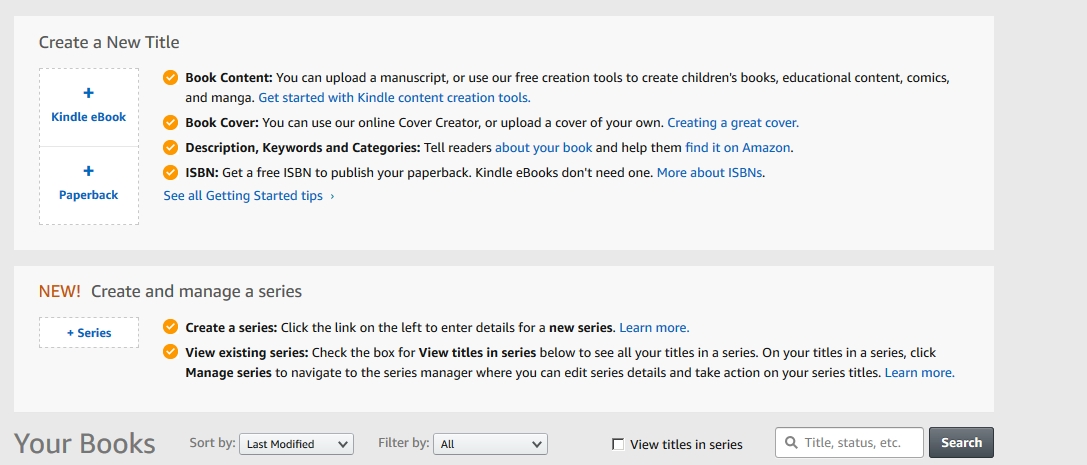The height and width of the screenshot is (465, 1087).
Task: Click the plus icon above Paperback
Action: 88,171
